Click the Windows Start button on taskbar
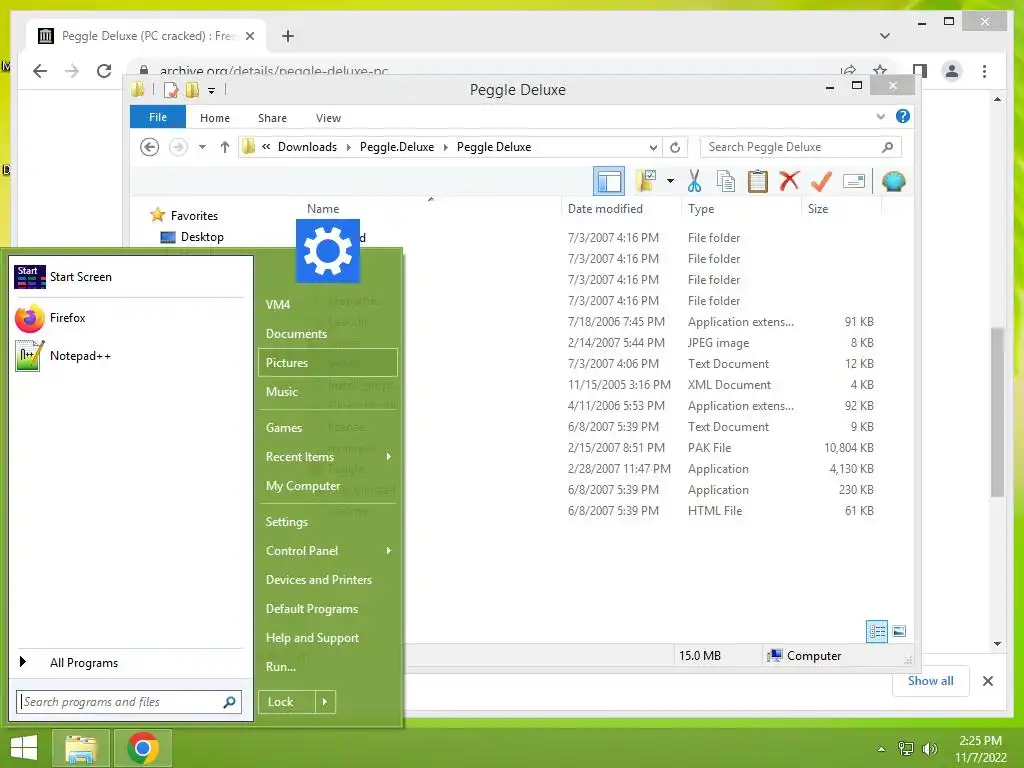 pyautogui.click(x=24, y=748)
